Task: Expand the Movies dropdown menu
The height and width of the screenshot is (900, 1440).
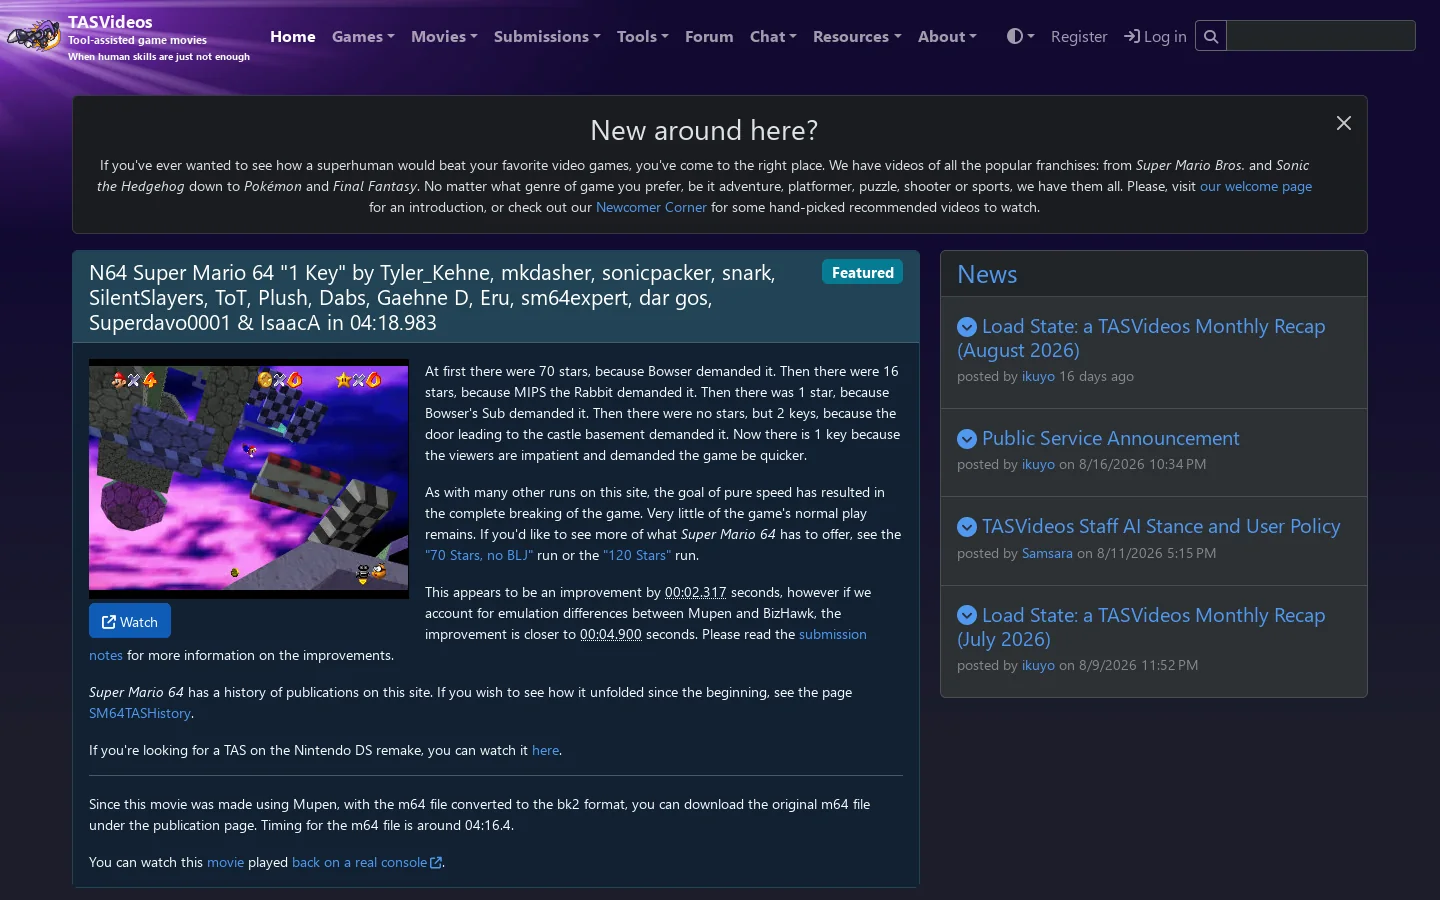Action: [444, 36]
